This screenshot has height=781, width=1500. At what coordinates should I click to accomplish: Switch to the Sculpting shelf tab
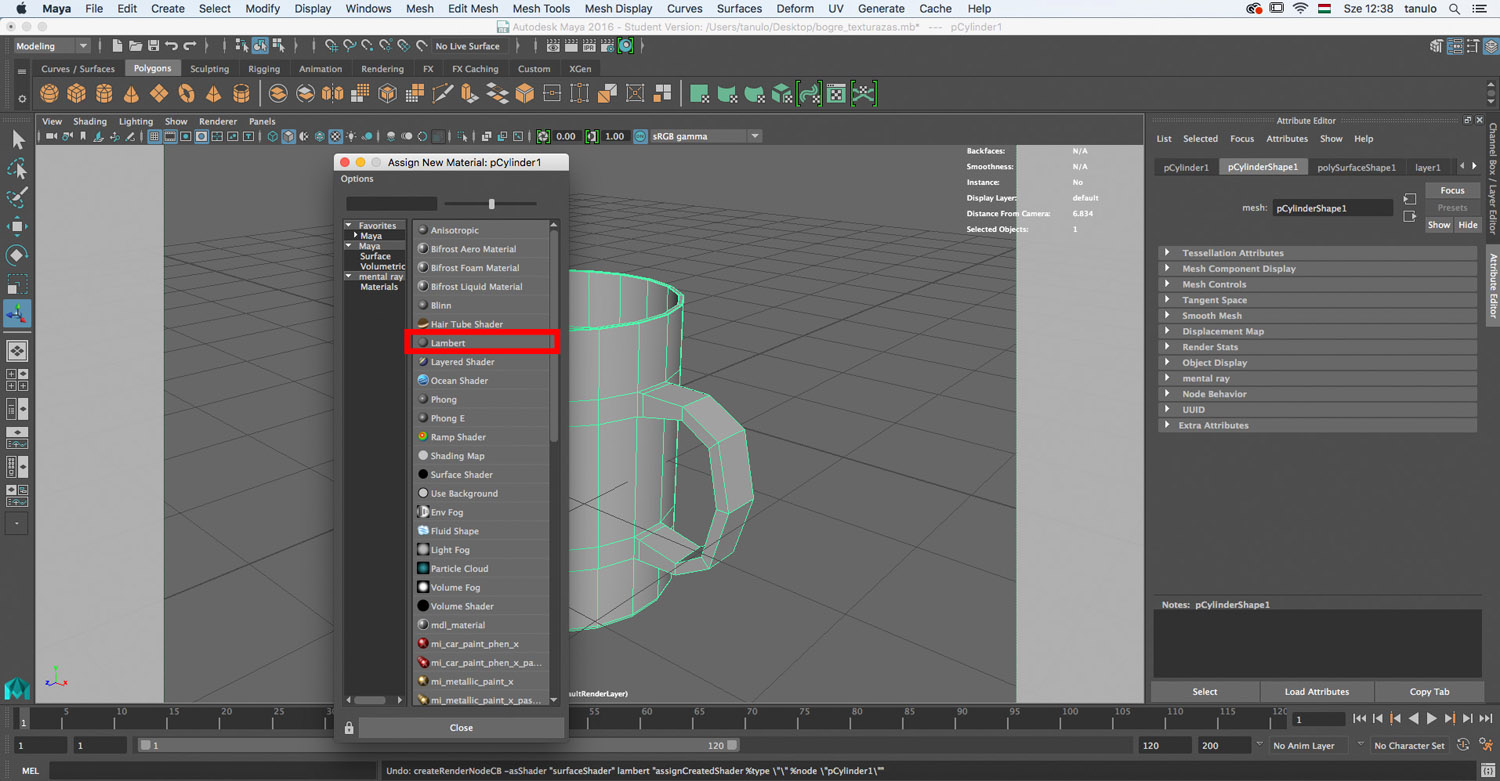pyautogui.click(x=209, y=69)
